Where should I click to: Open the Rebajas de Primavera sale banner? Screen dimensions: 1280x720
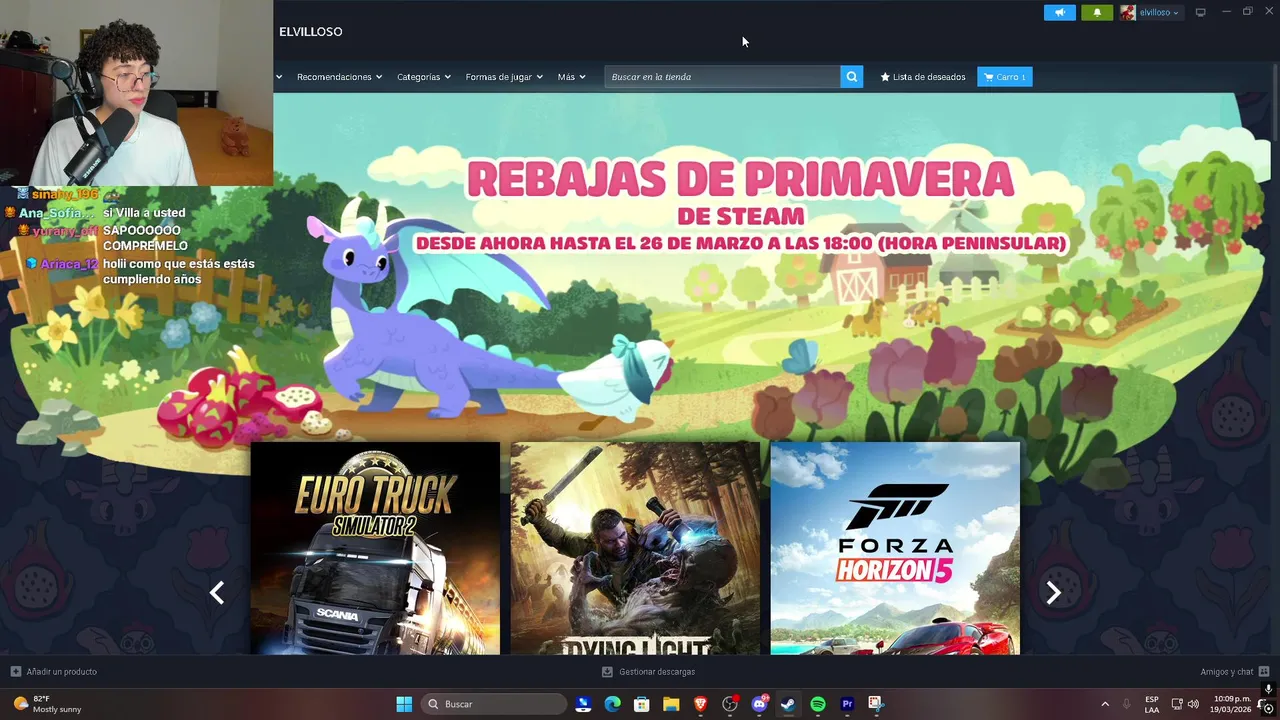740,205
